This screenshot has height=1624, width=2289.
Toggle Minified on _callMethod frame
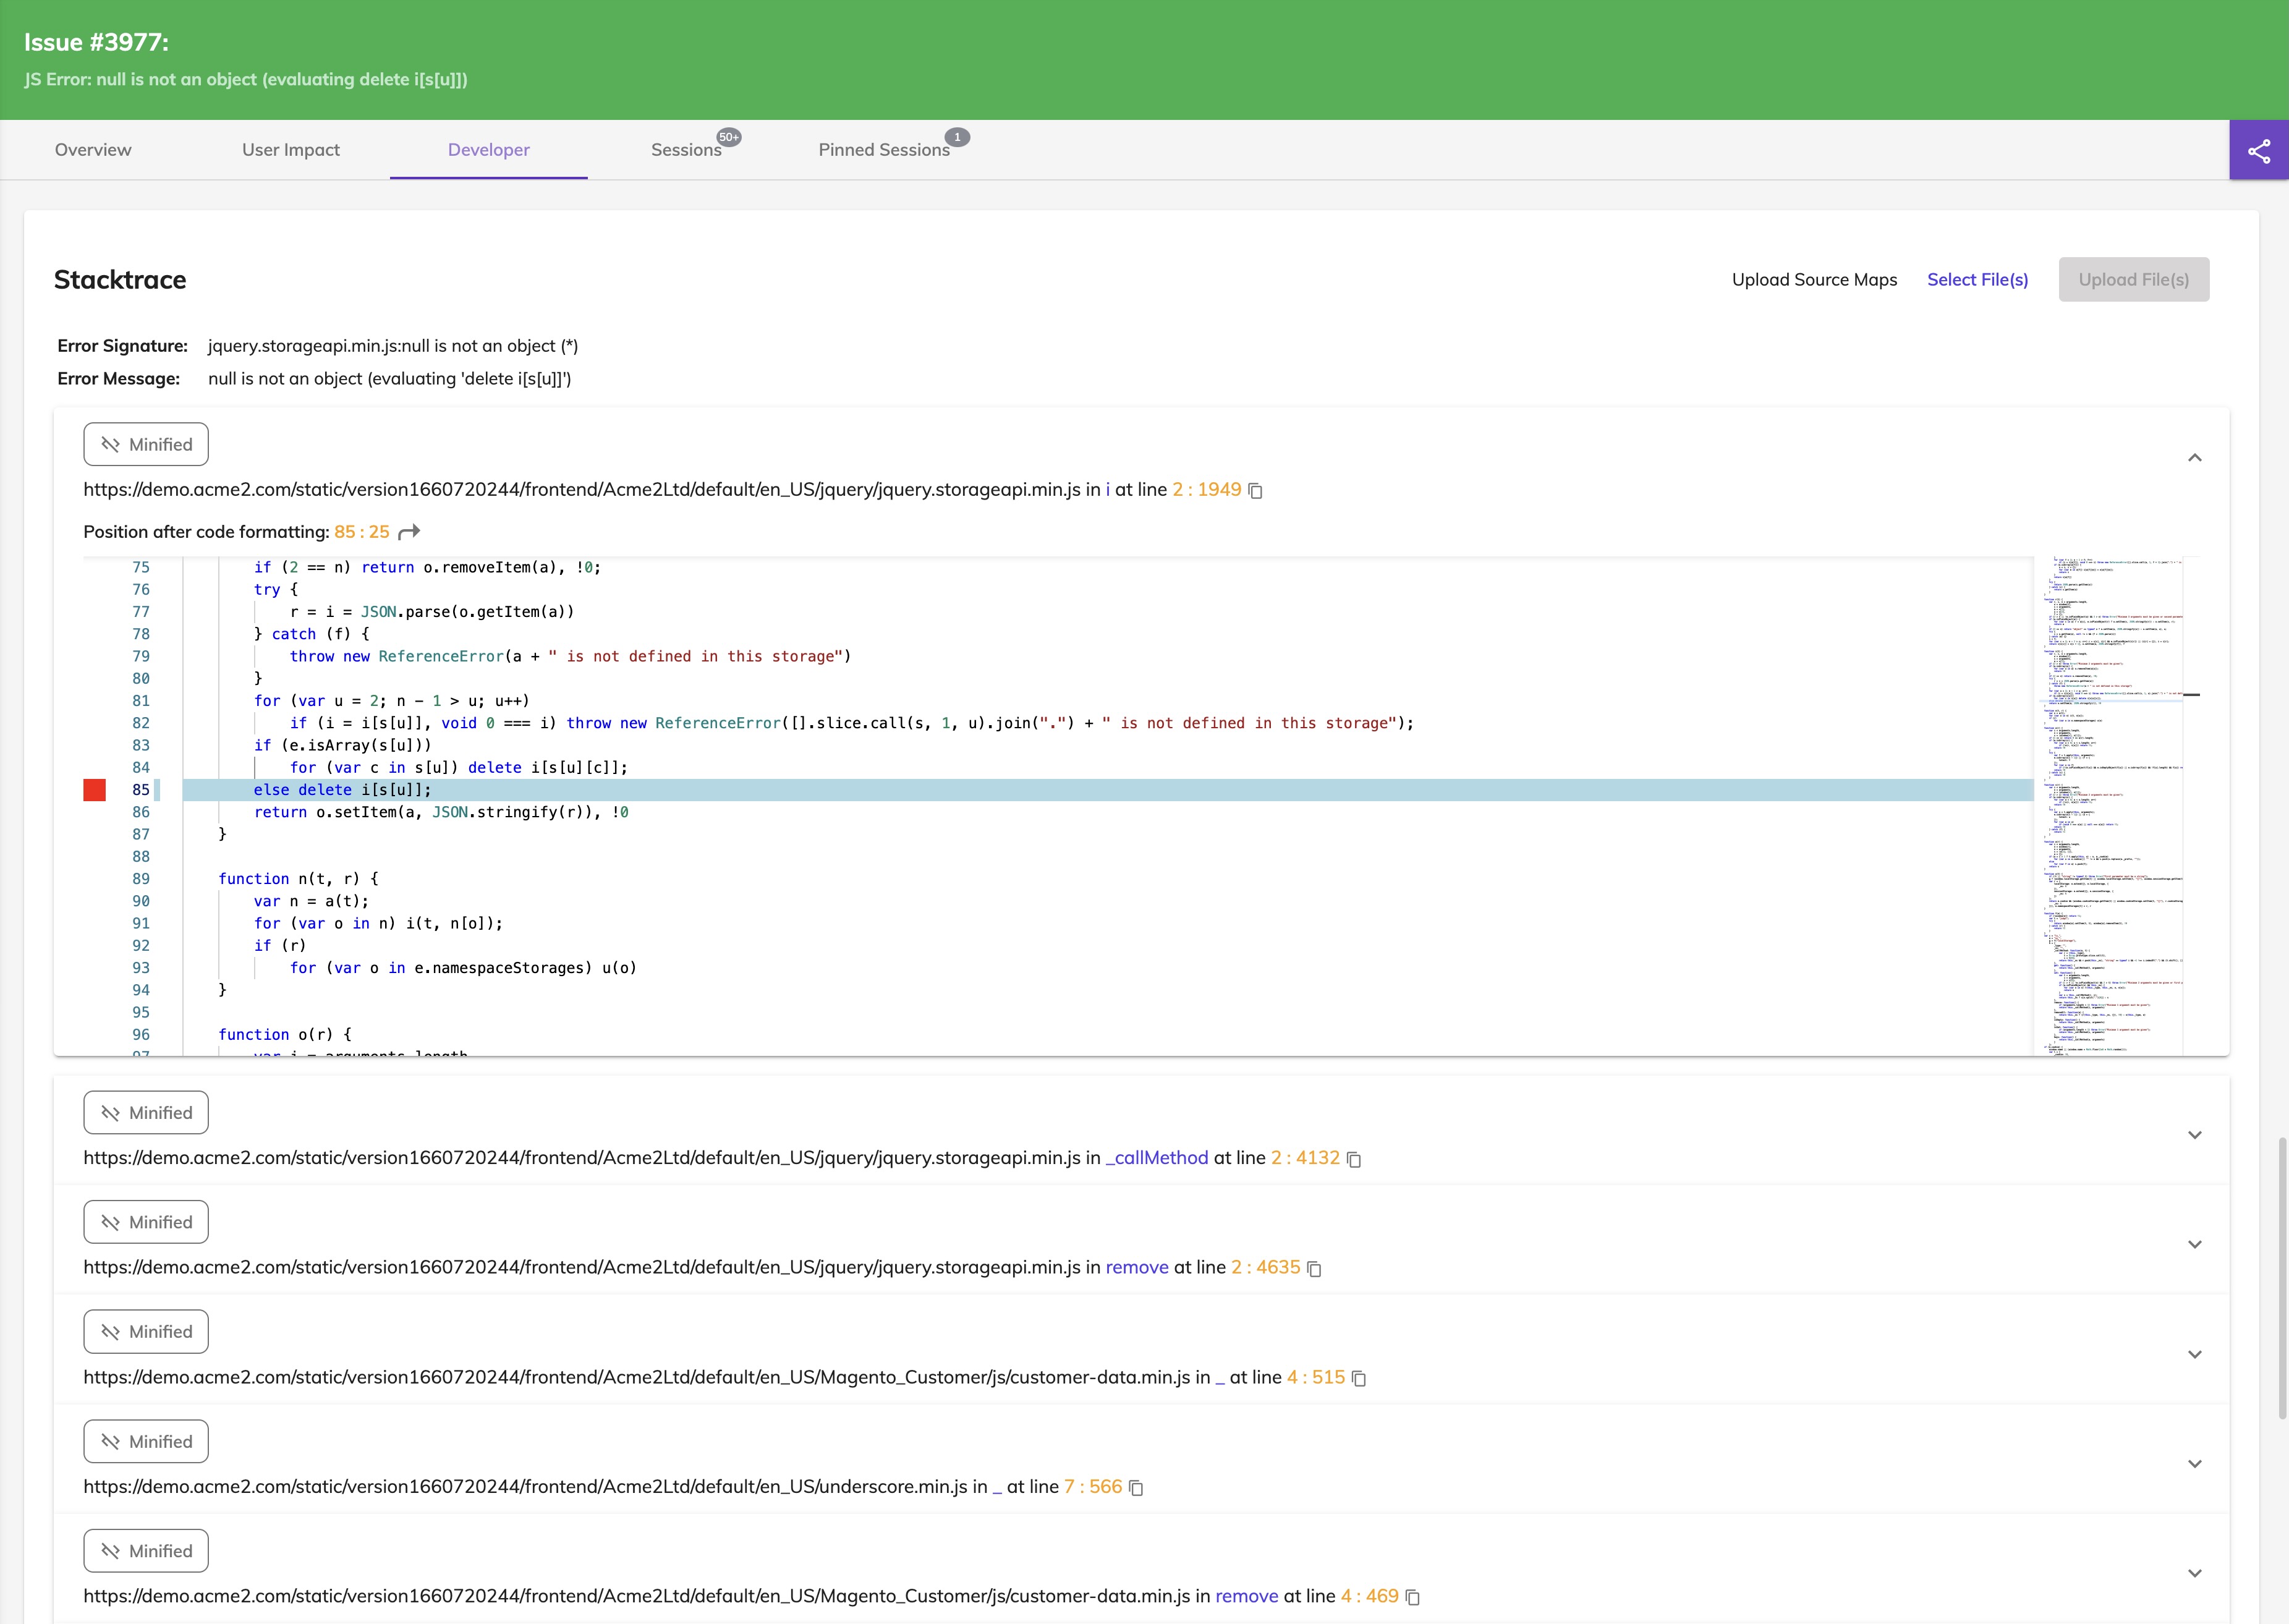(x=146, y=1113)
